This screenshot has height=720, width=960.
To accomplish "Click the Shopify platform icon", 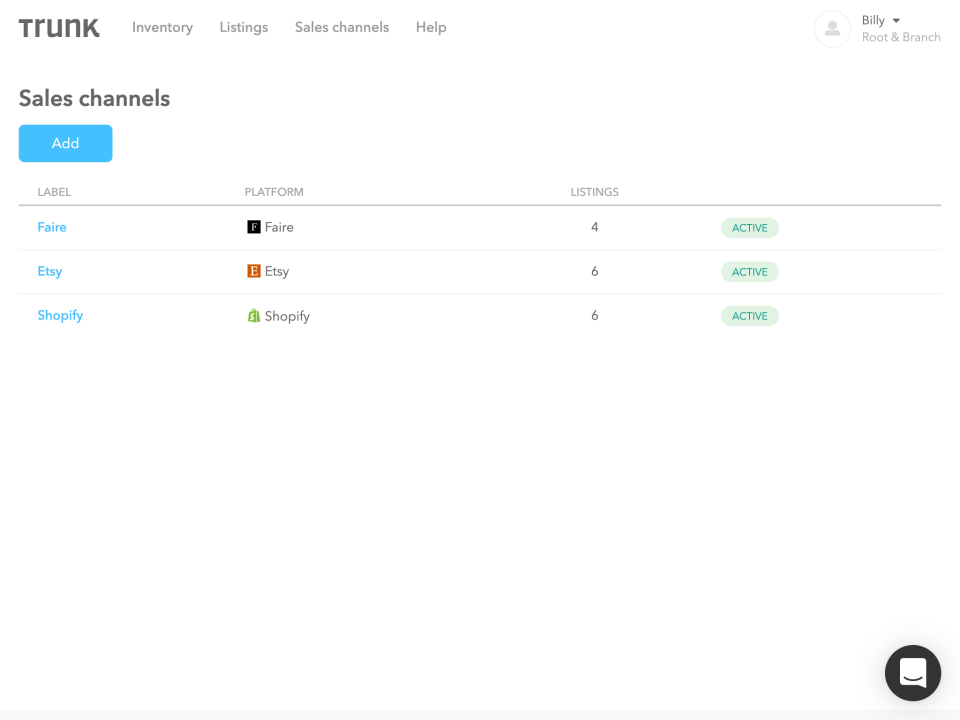I will coord(254,316).
